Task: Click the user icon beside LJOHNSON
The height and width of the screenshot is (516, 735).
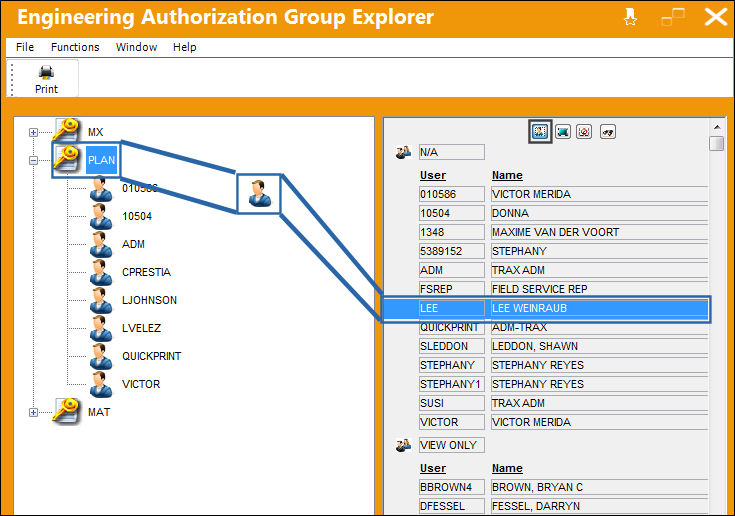Action: click(101, 300)
